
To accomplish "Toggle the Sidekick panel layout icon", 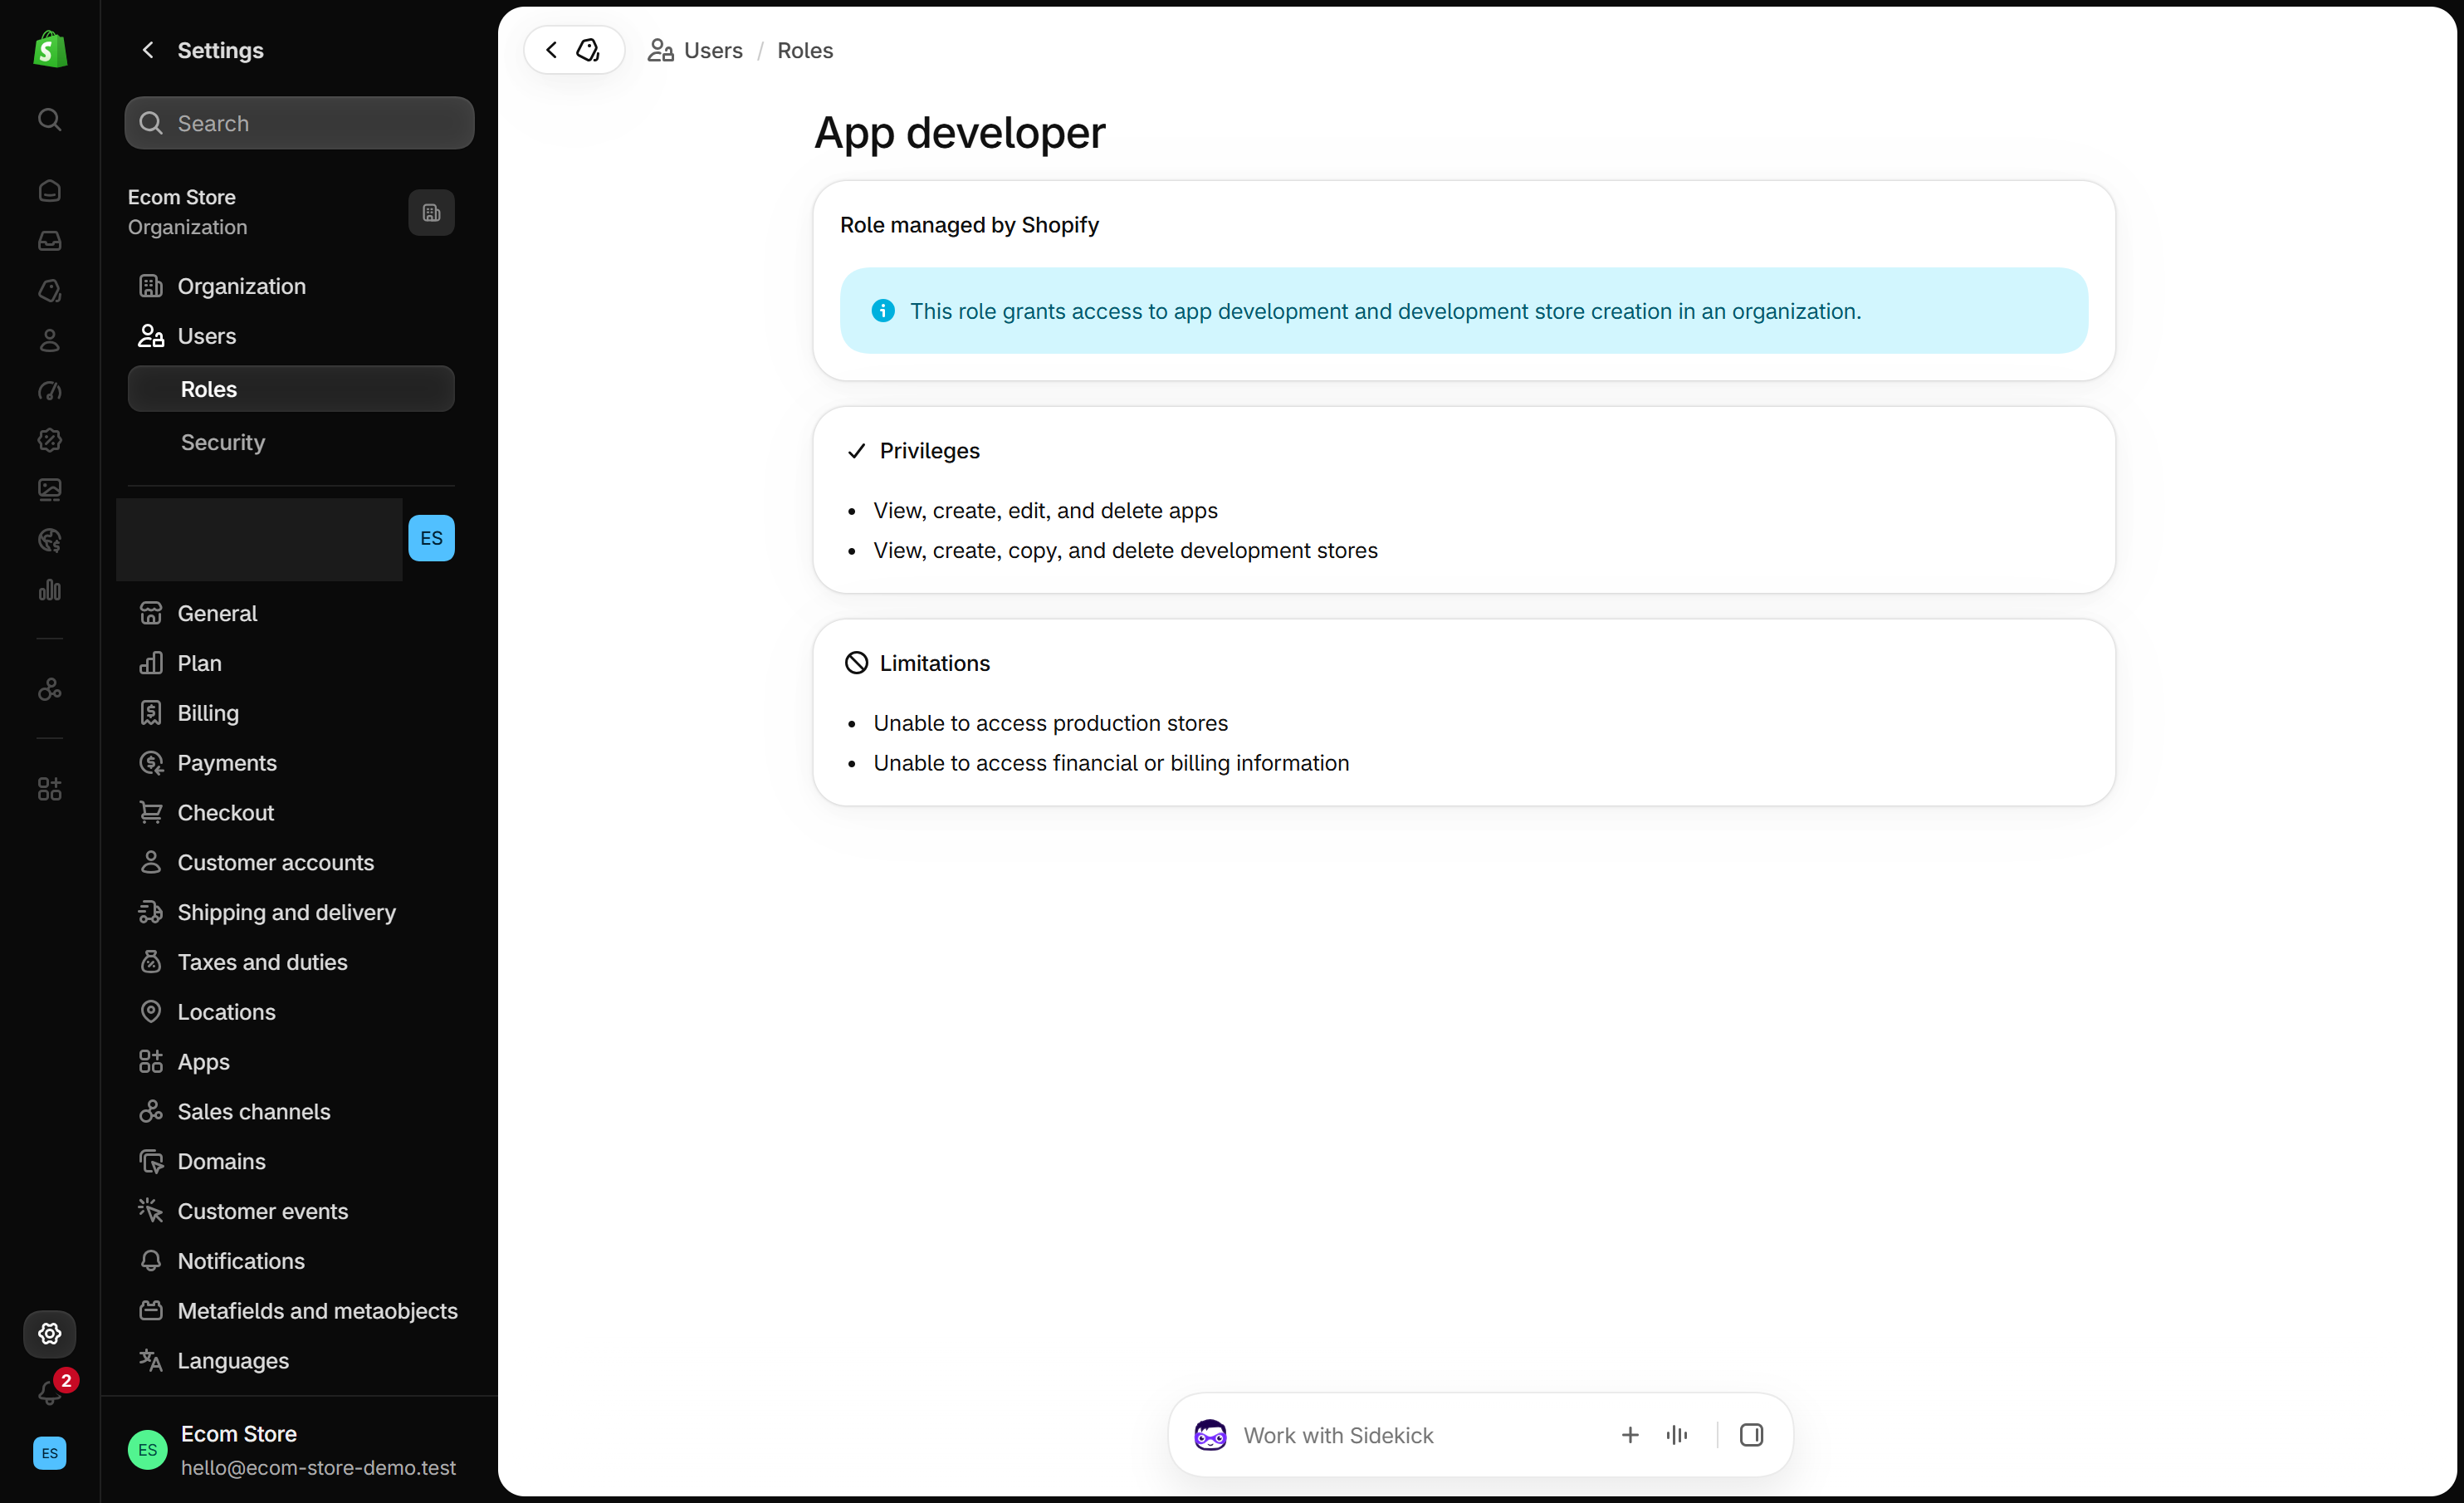I will coord(1751,1435).
